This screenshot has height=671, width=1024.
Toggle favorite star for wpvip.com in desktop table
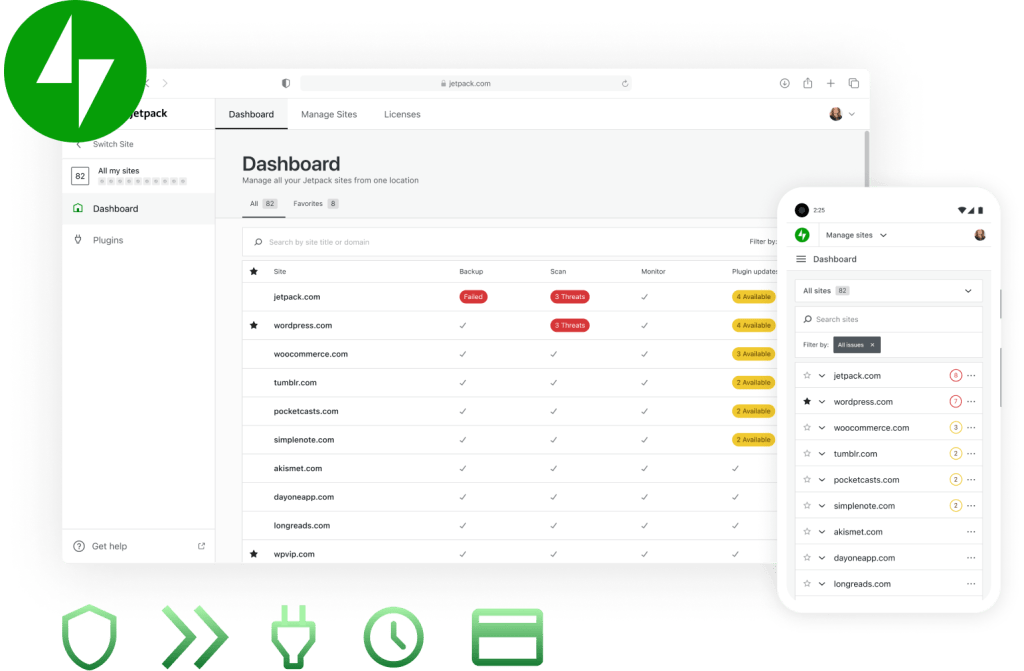254,554
